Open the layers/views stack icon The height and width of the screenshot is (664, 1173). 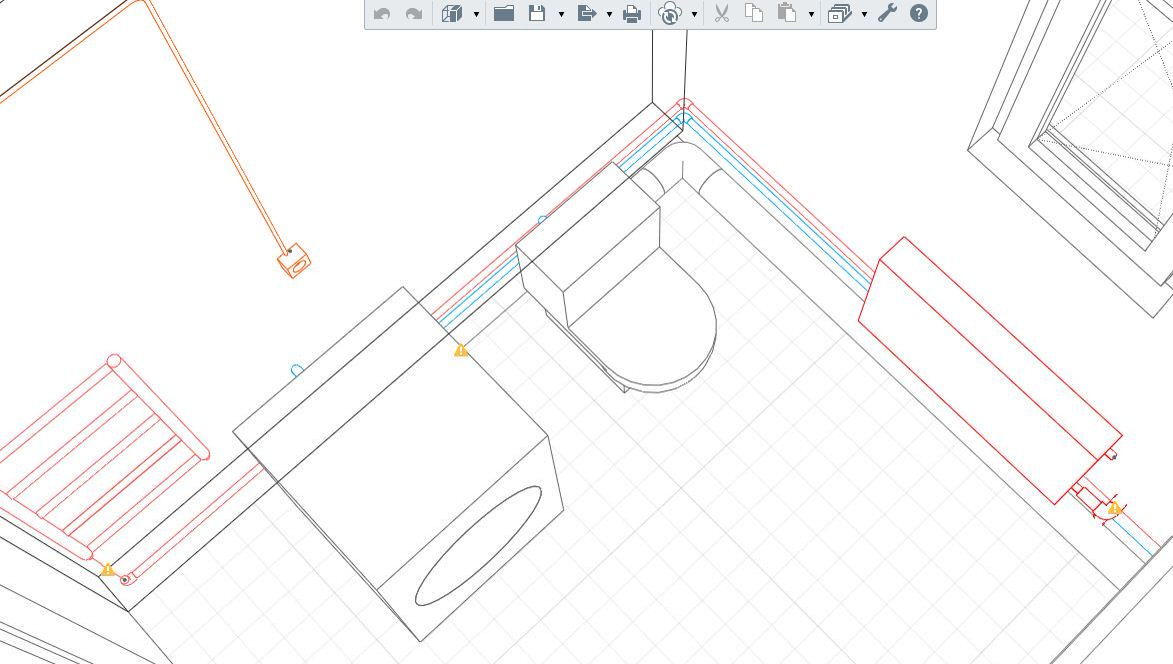coord(840,13)
